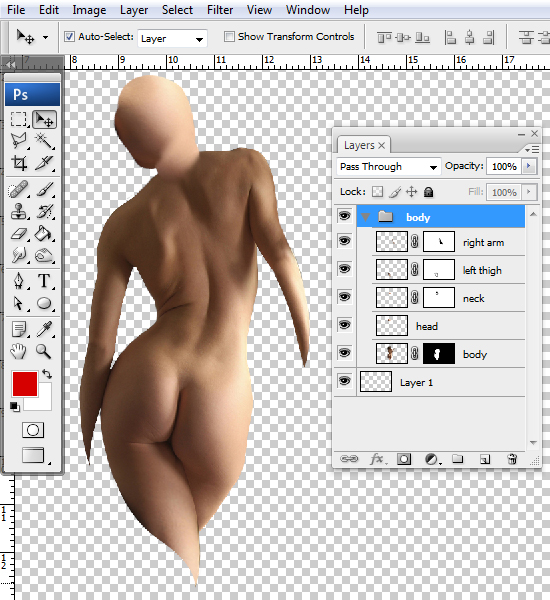Hide the head layer
This screenshot has width=550, height=600.
[x=344, y=325]
